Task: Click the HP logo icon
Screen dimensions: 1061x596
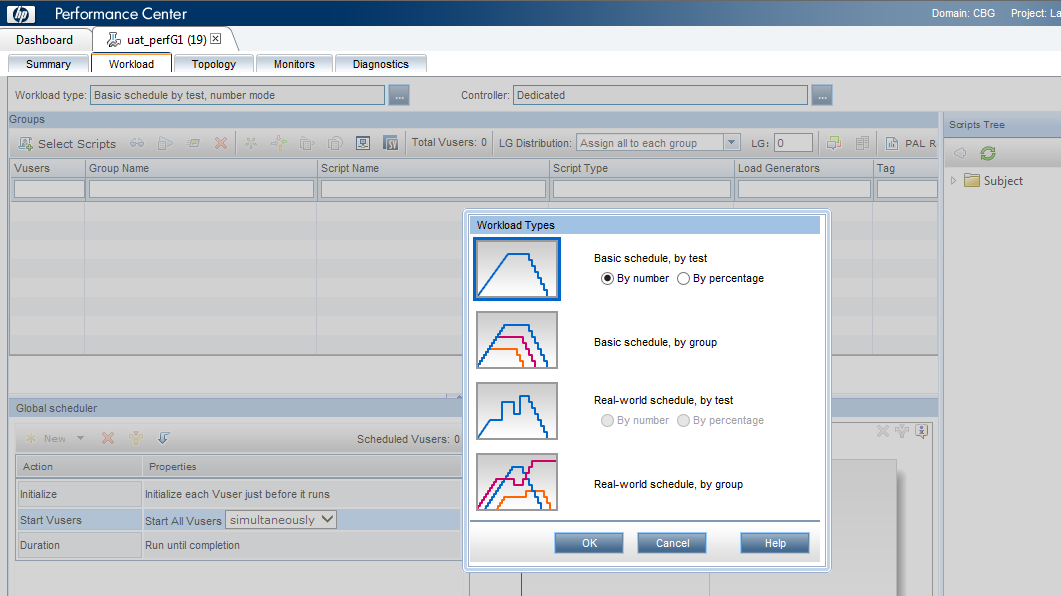Action: 20,14
